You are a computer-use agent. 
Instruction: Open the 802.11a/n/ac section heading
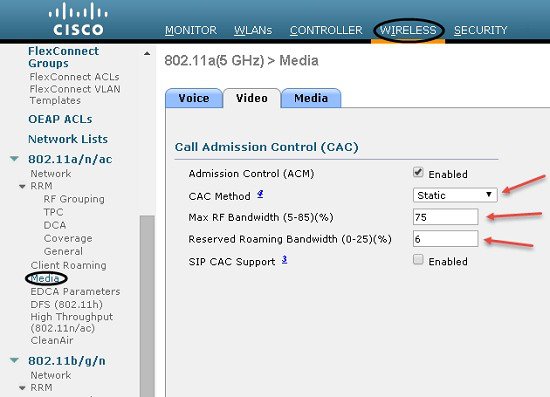click(70, 159)
